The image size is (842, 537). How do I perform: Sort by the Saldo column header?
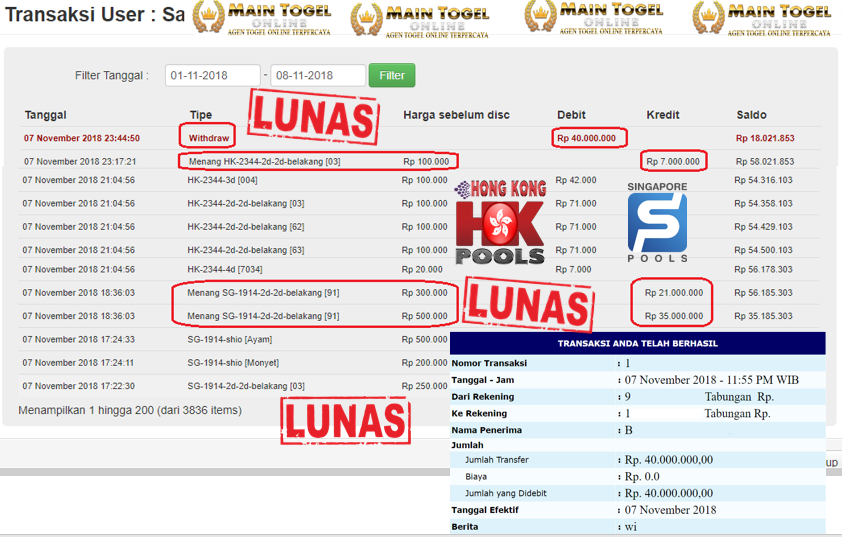tap(751, 115)
